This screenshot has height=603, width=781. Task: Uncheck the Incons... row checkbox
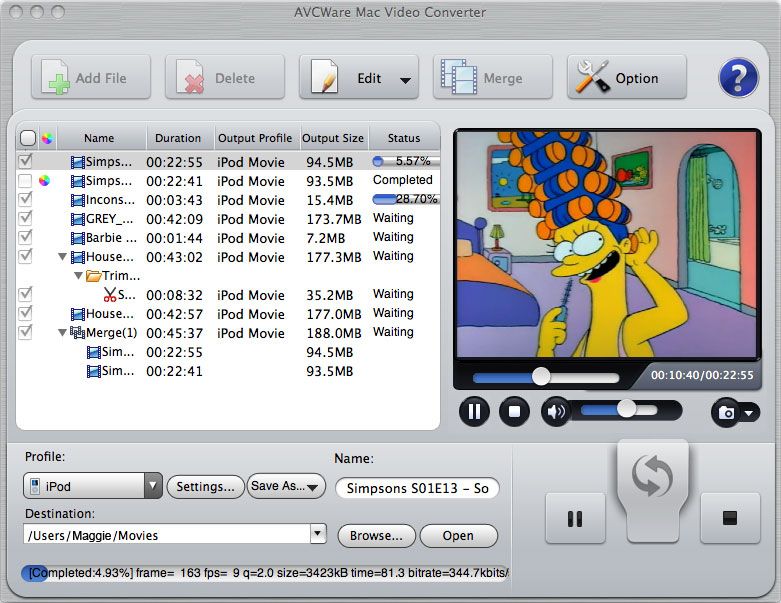pos(25,199)
